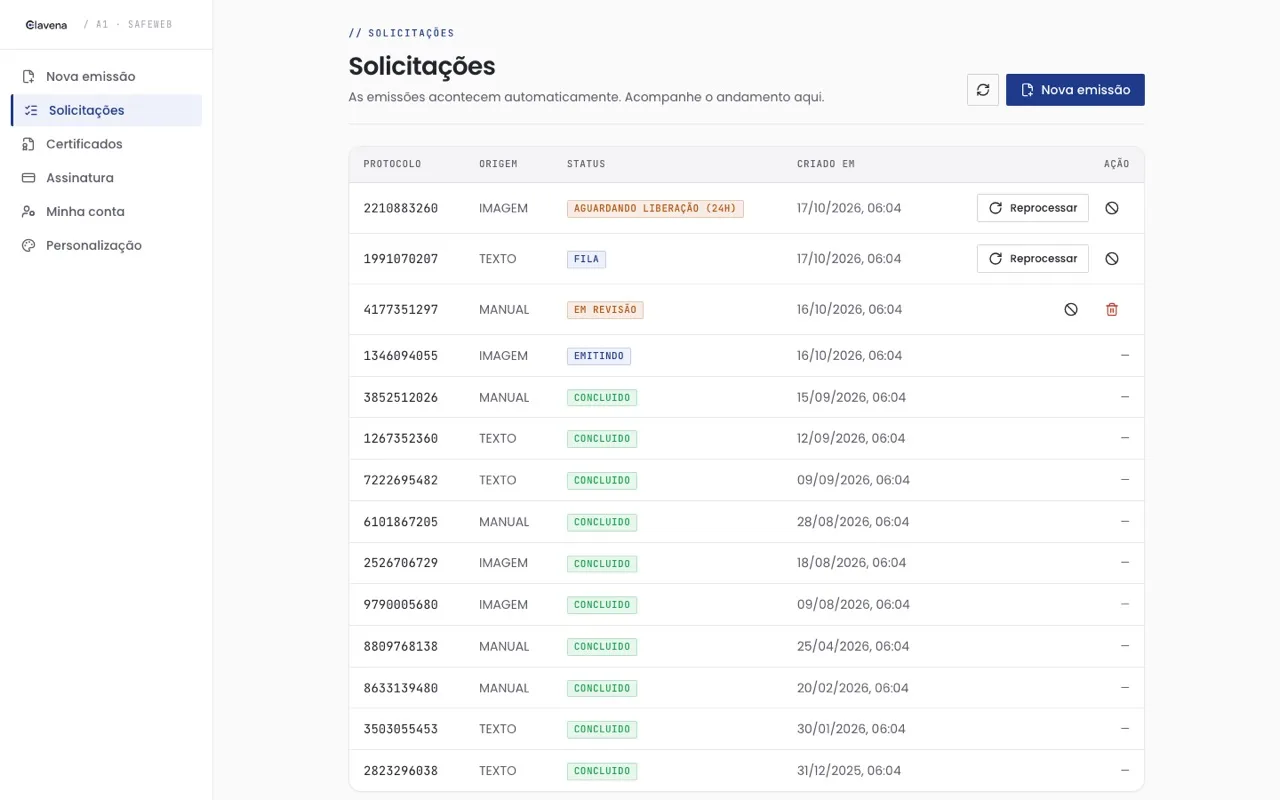Click the EM REVISÃO status badge
Screen dimensions: 1280x800
[605, 310]
